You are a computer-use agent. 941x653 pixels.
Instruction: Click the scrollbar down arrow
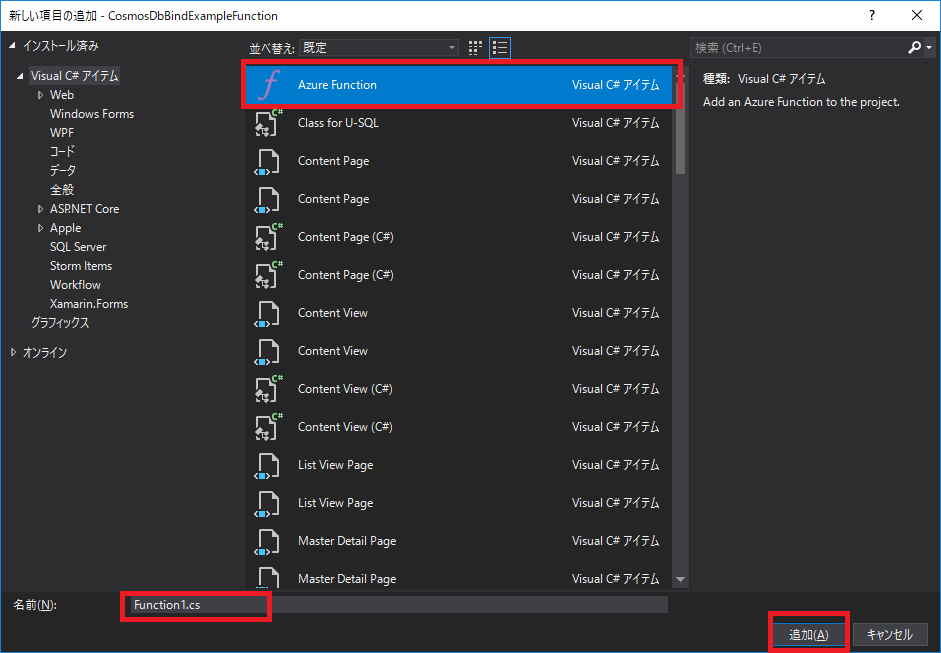(680, 579)
